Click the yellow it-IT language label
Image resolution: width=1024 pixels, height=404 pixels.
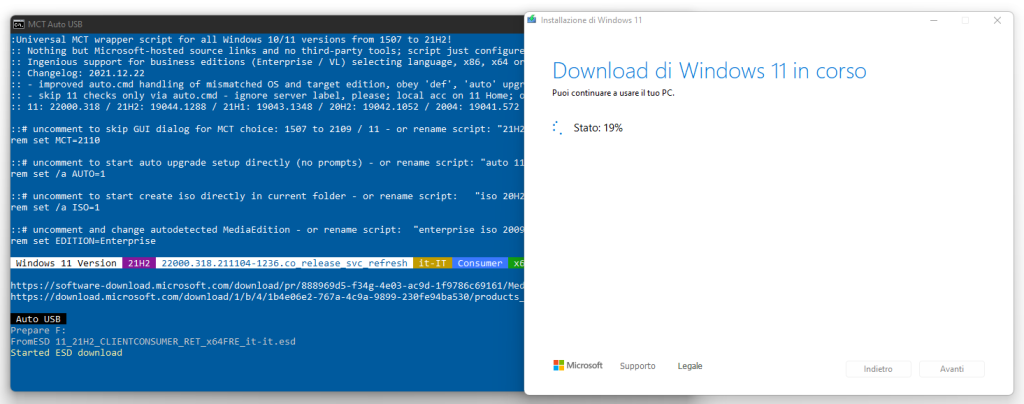[433, 263]
